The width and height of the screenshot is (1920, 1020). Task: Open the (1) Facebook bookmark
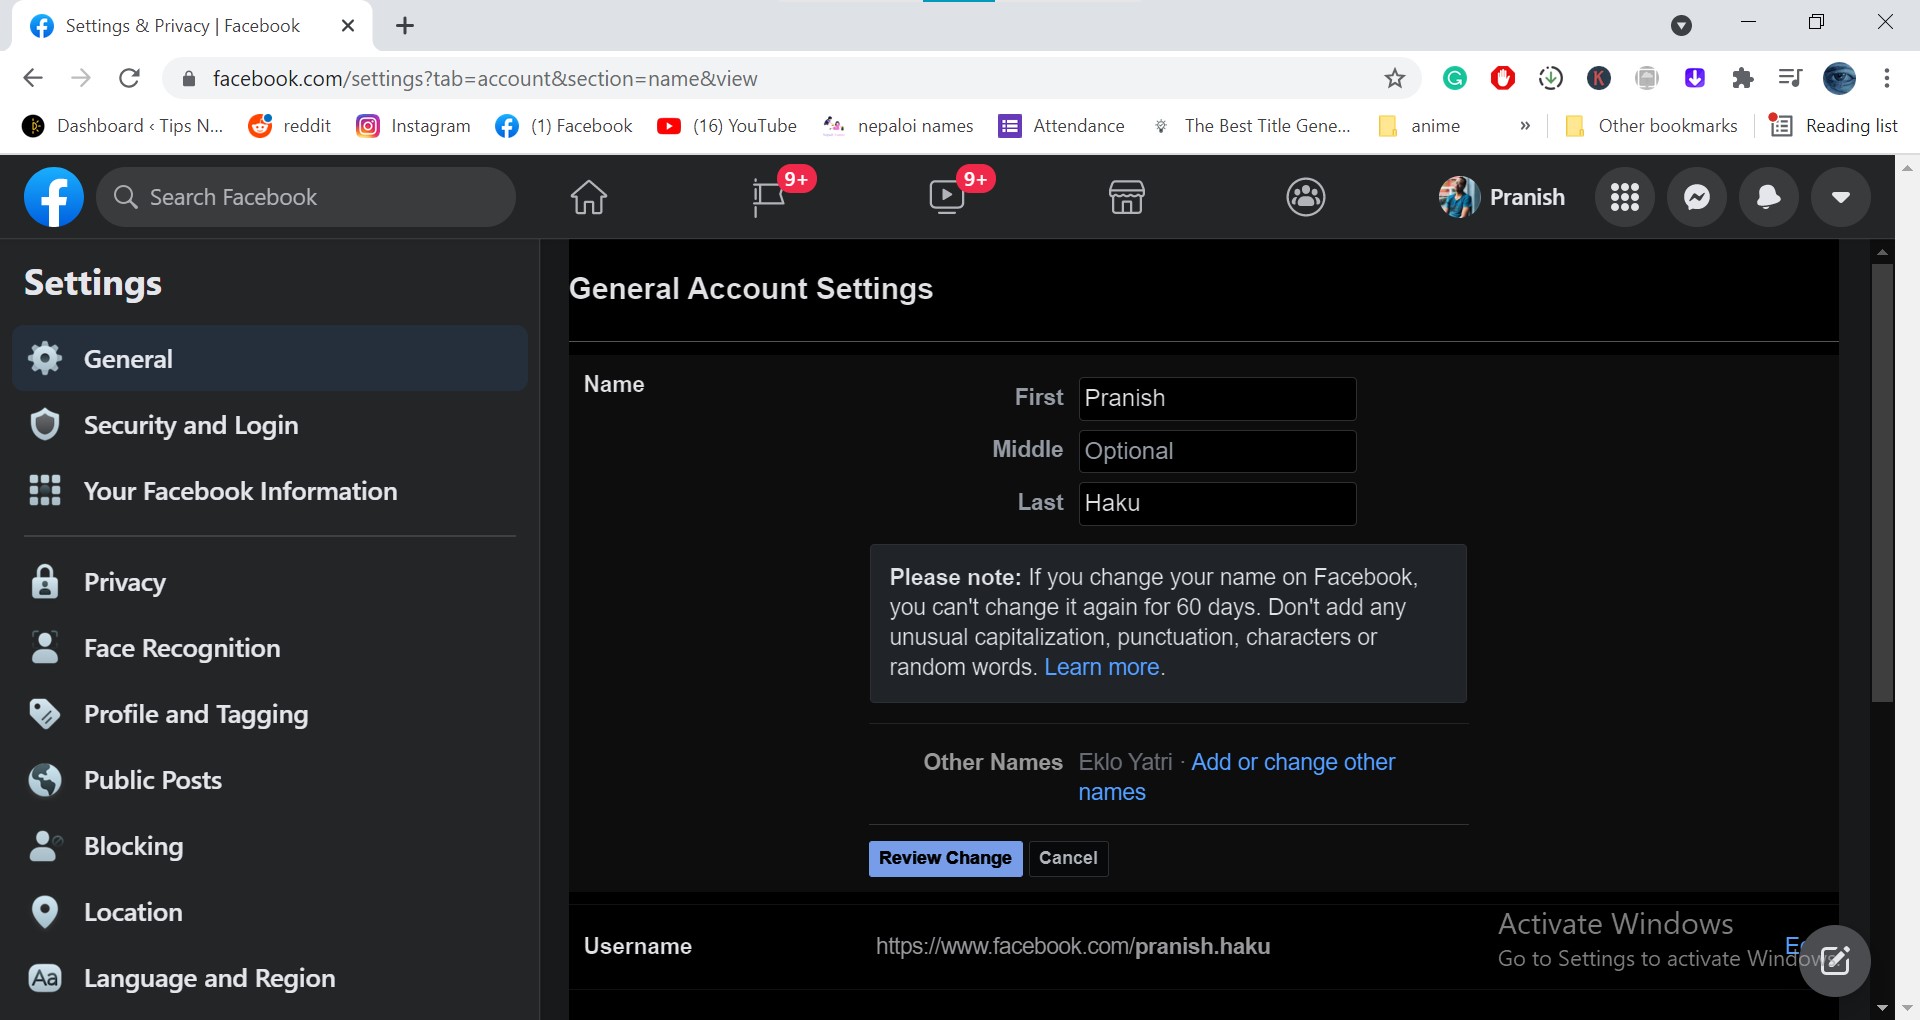pos(565,126)
